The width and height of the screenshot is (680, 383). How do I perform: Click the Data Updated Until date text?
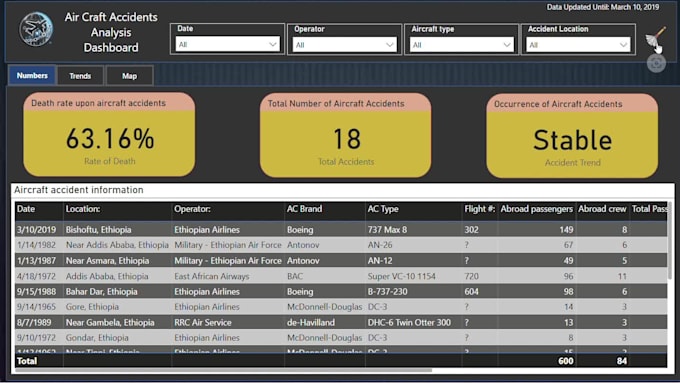pyautogui.click(x=603, y=7)
